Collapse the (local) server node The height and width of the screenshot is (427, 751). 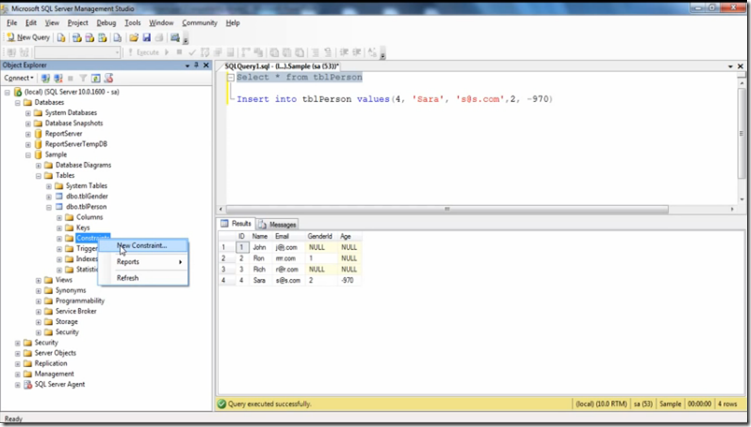(7, 92)
